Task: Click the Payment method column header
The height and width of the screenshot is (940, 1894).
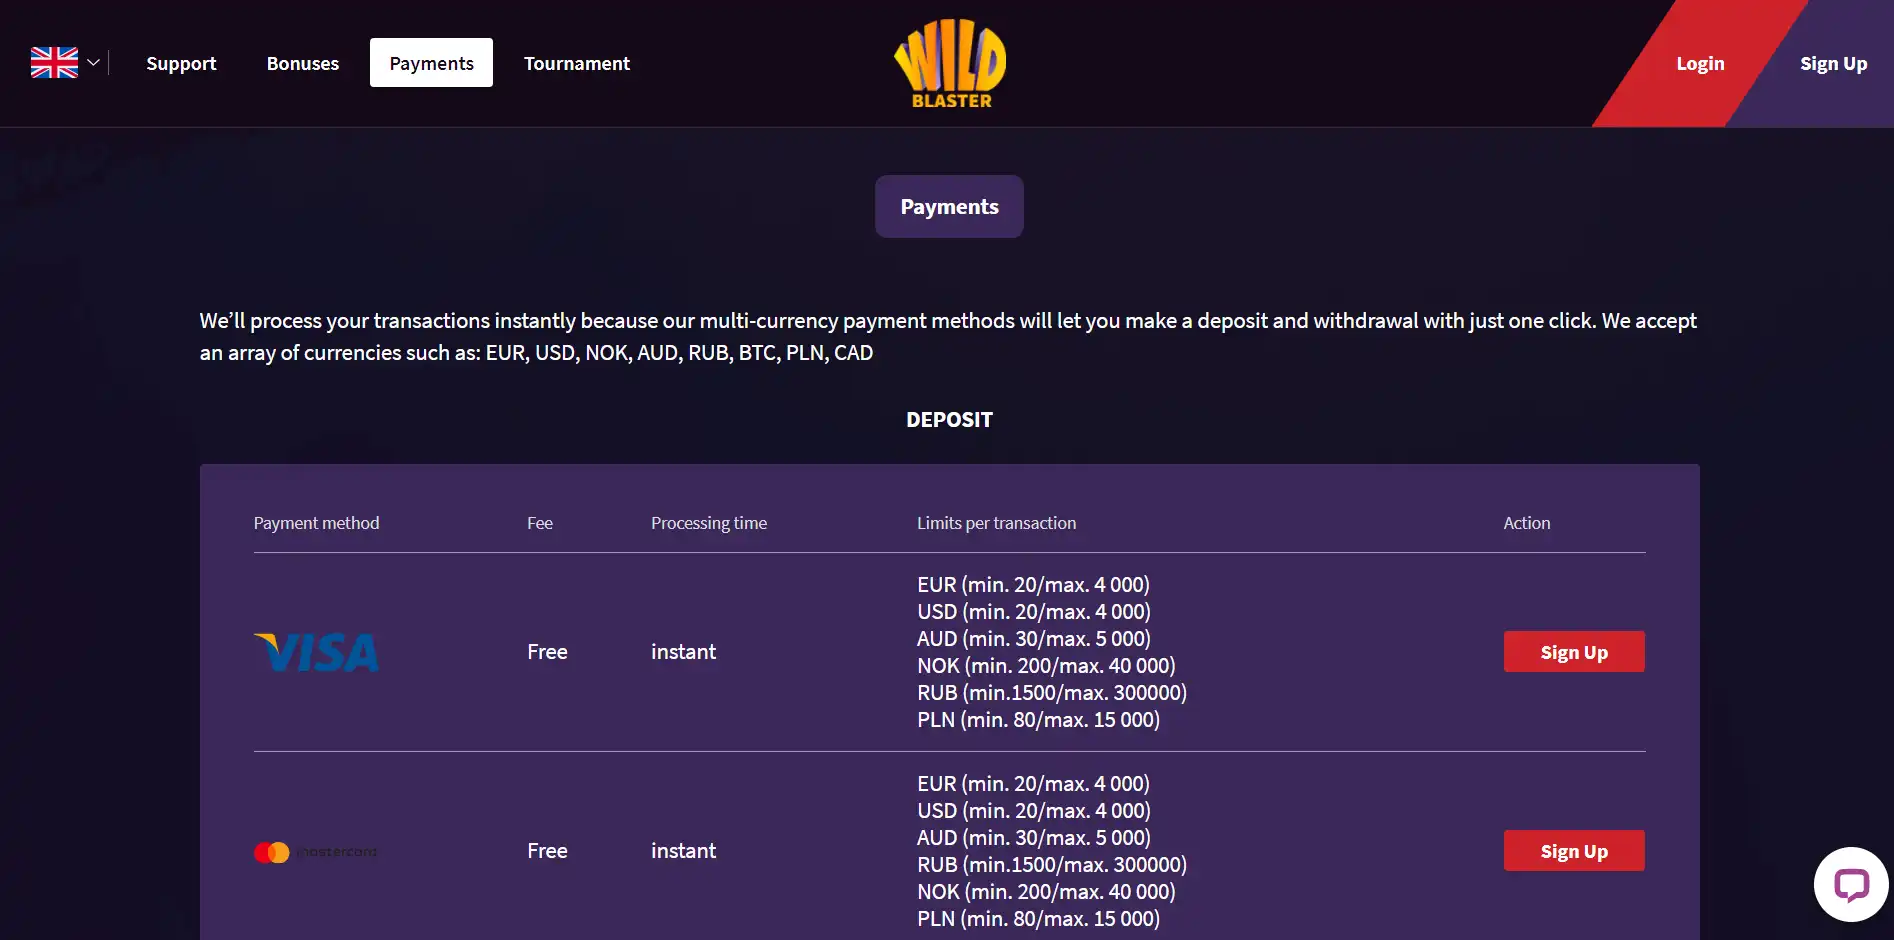Action: [x=316, y=523]
